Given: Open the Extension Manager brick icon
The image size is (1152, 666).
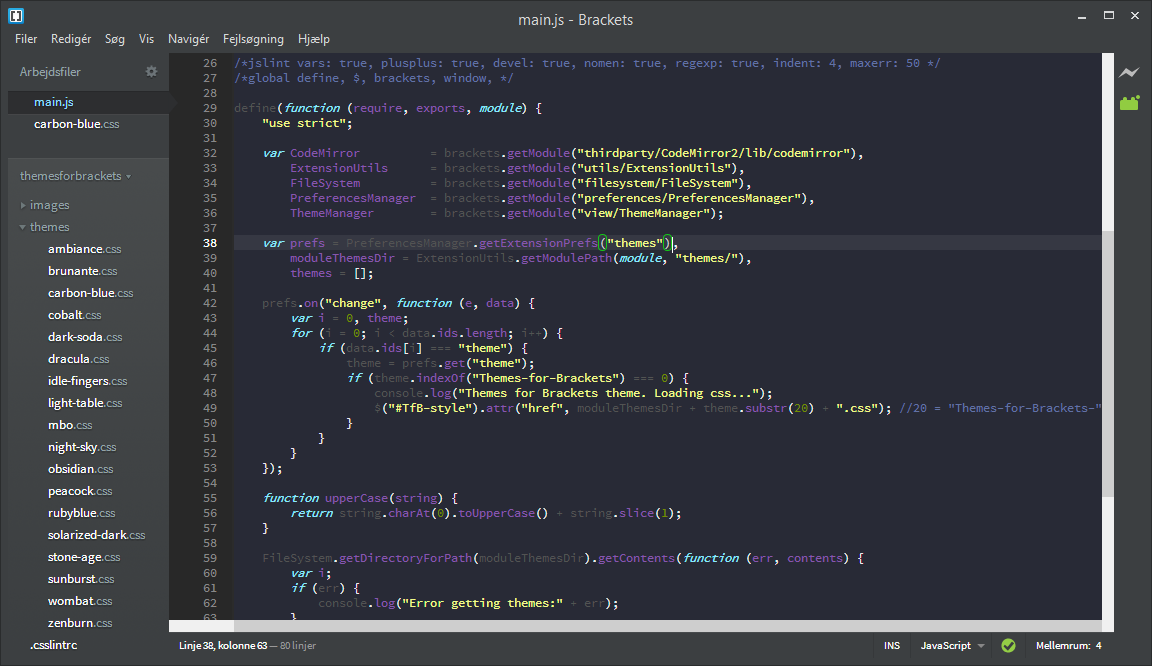Looking at the screenshot, I should pyautogui.click(x=1129, y=102).
